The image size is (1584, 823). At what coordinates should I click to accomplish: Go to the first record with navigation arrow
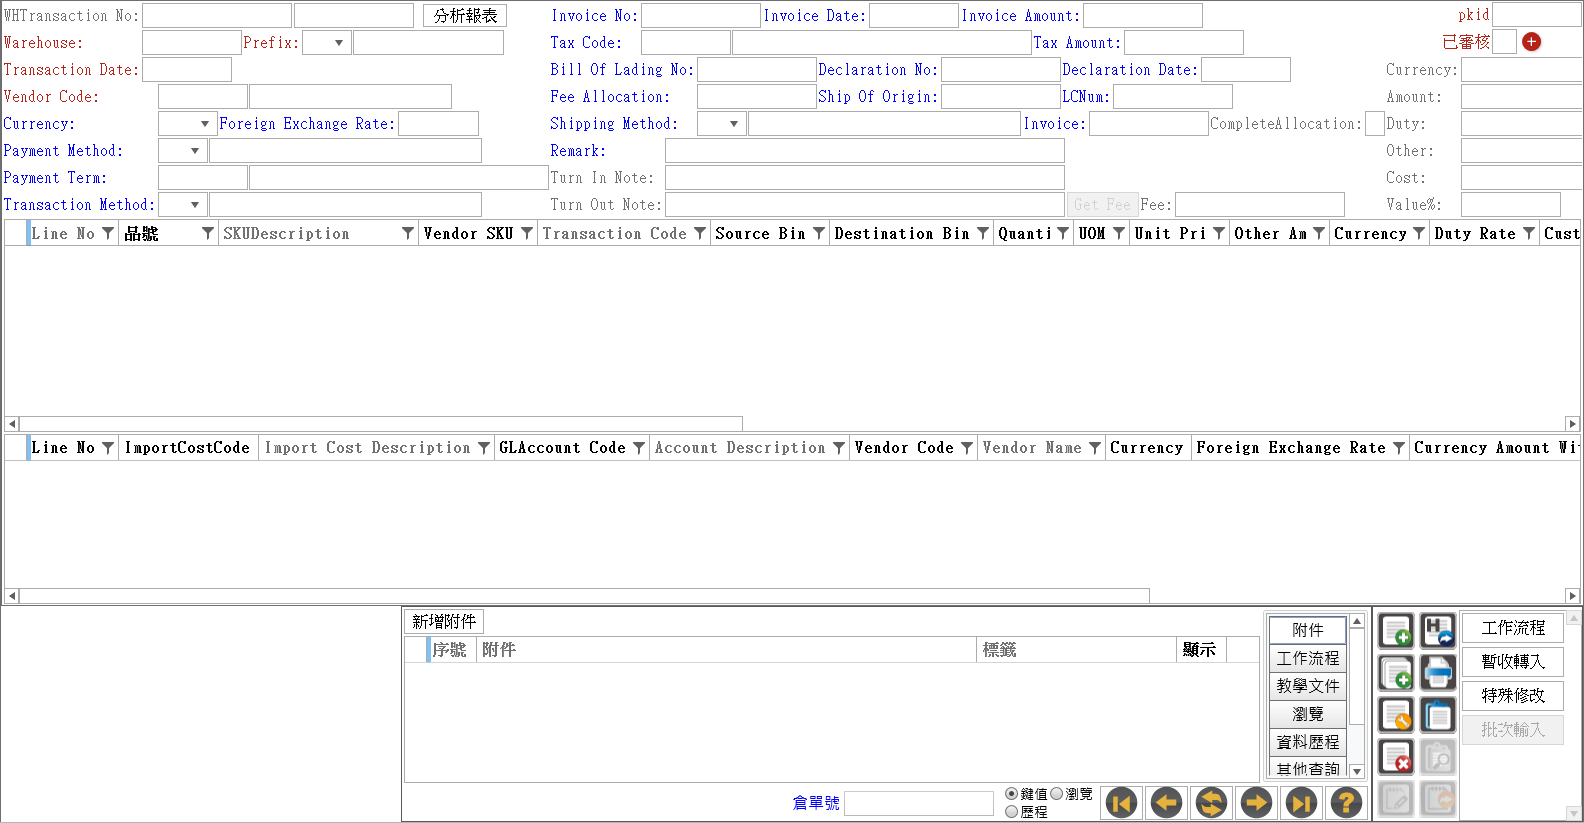(x=1121, y=802)
